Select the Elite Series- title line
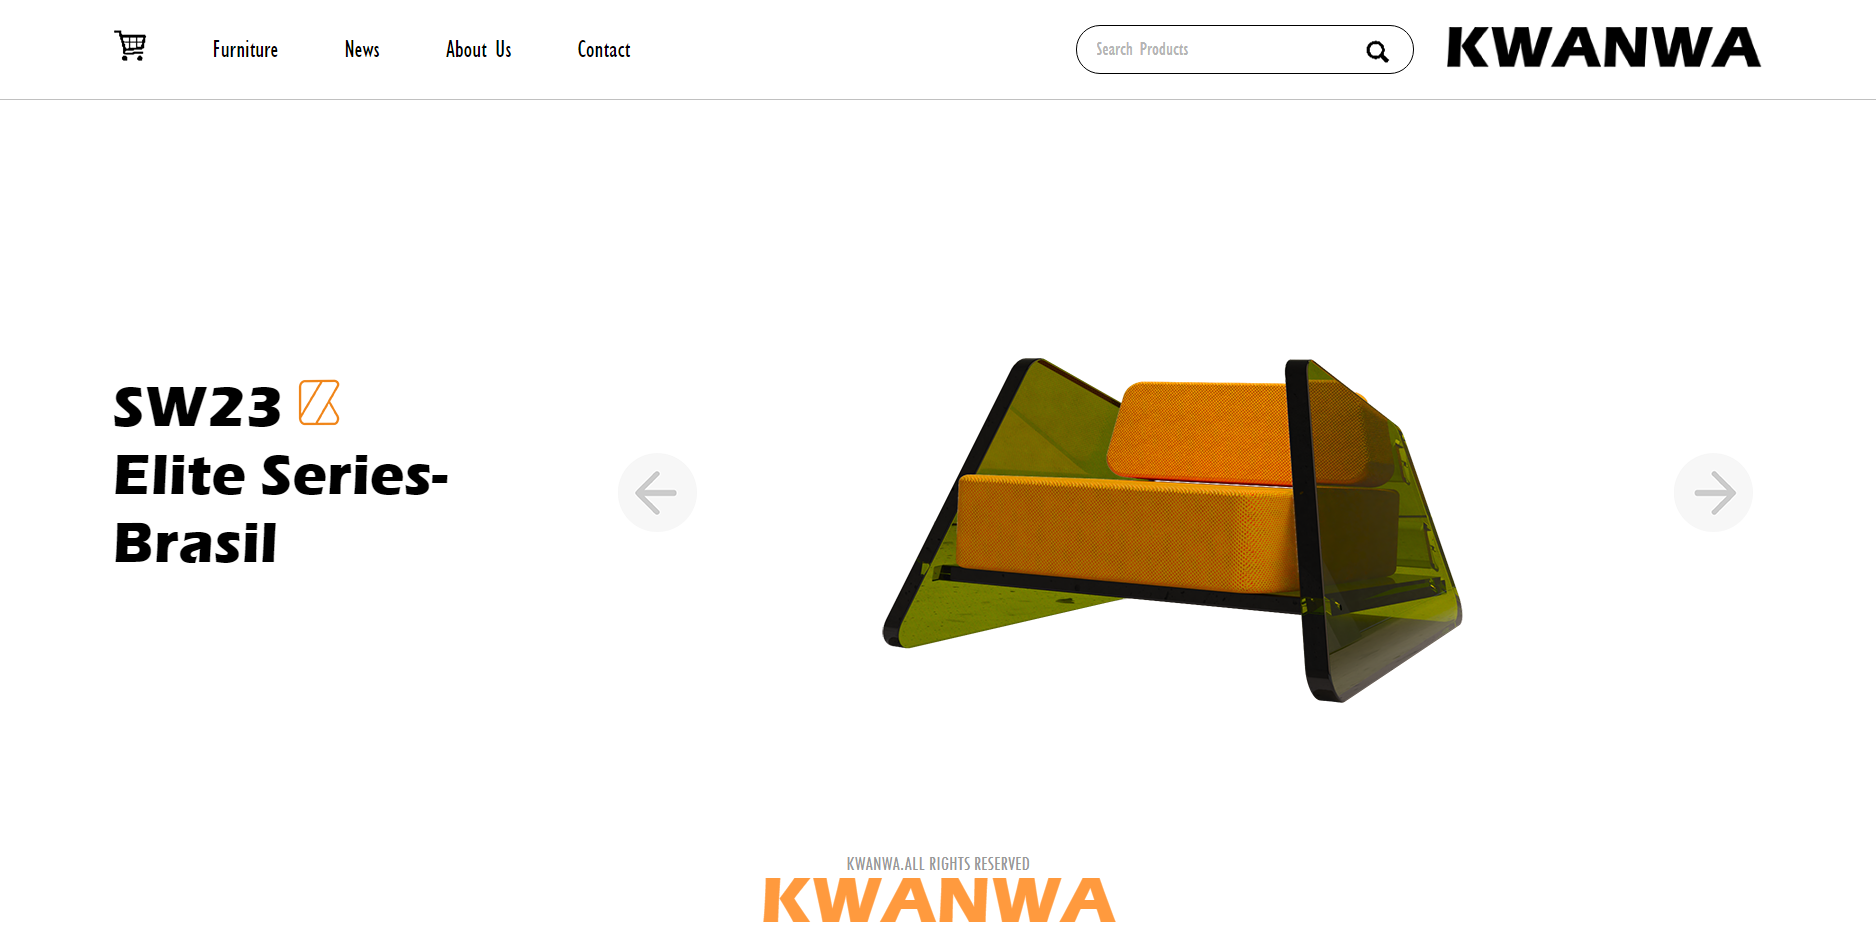Viewport: 1876px width, 948px height. [x=281, y=475]
